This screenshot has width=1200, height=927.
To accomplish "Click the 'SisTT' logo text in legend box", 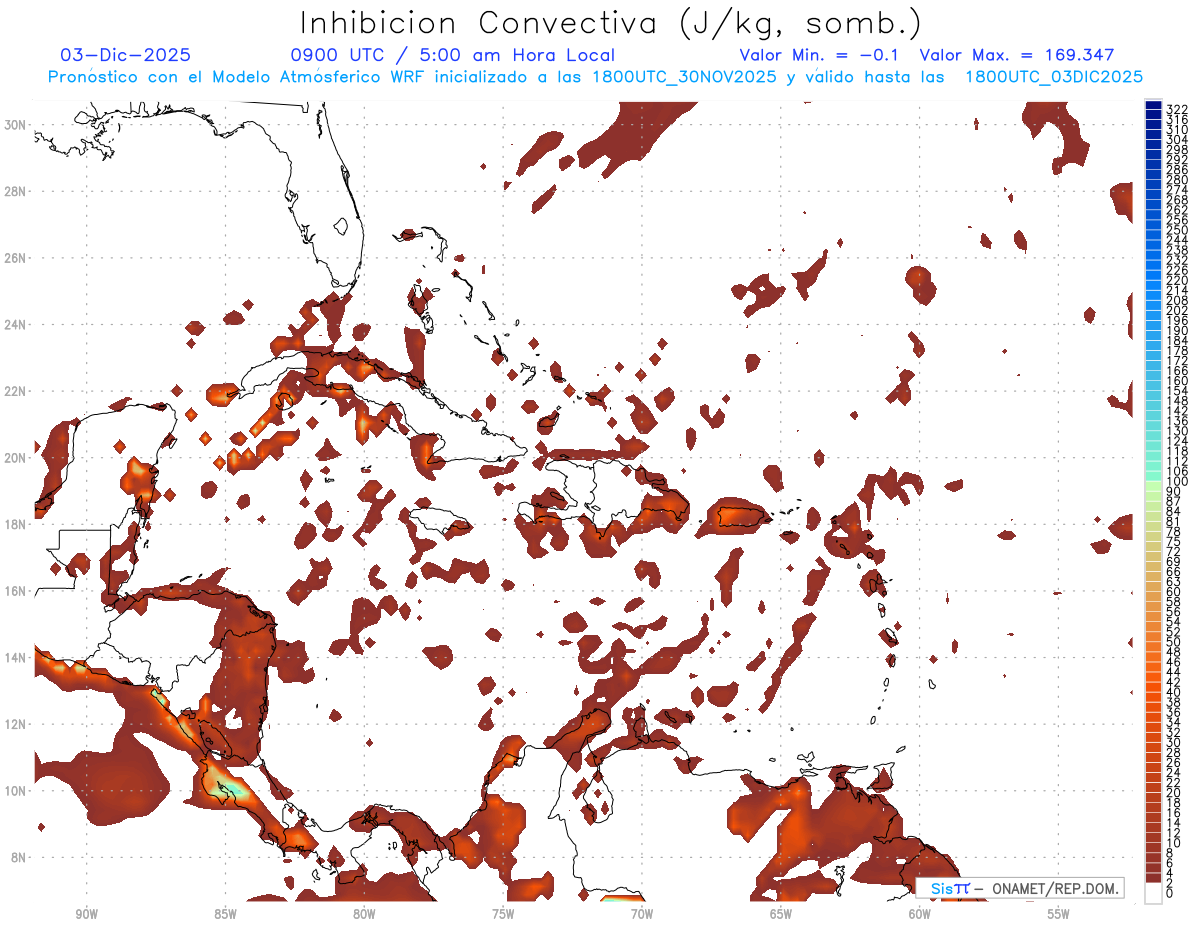I will [x=950, y=889].
